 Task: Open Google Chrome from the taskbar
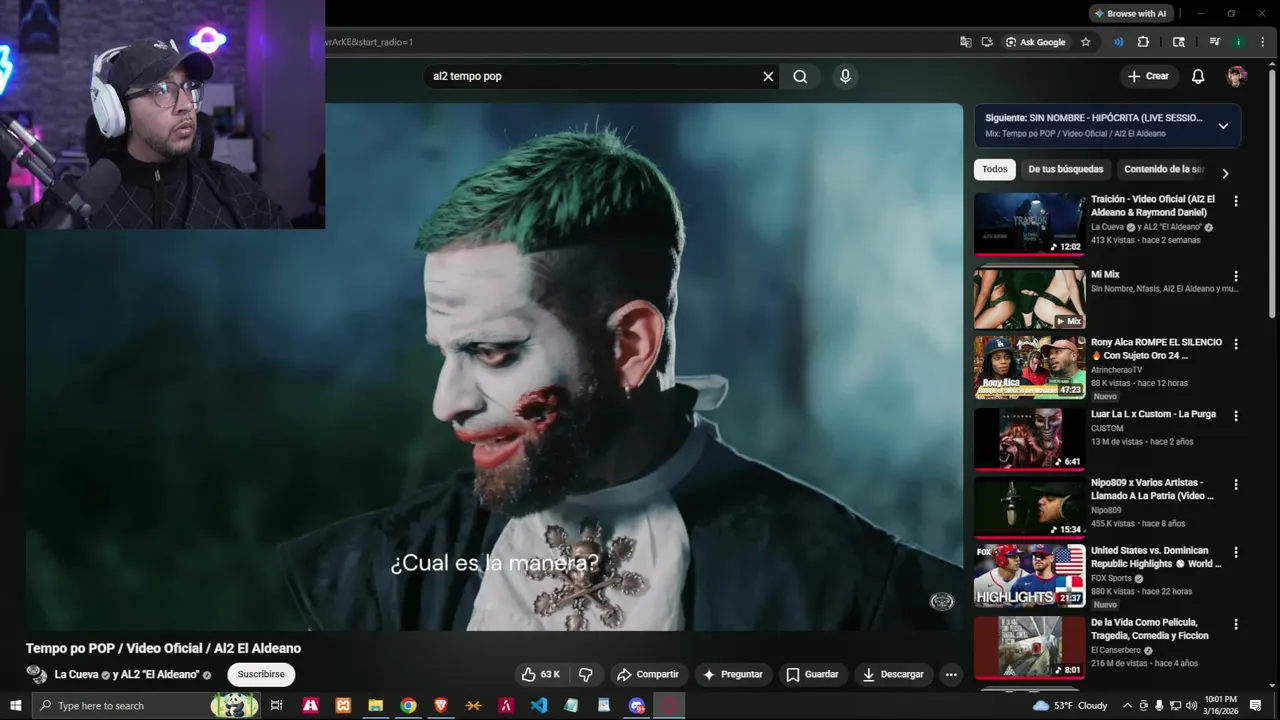point(408,705)
